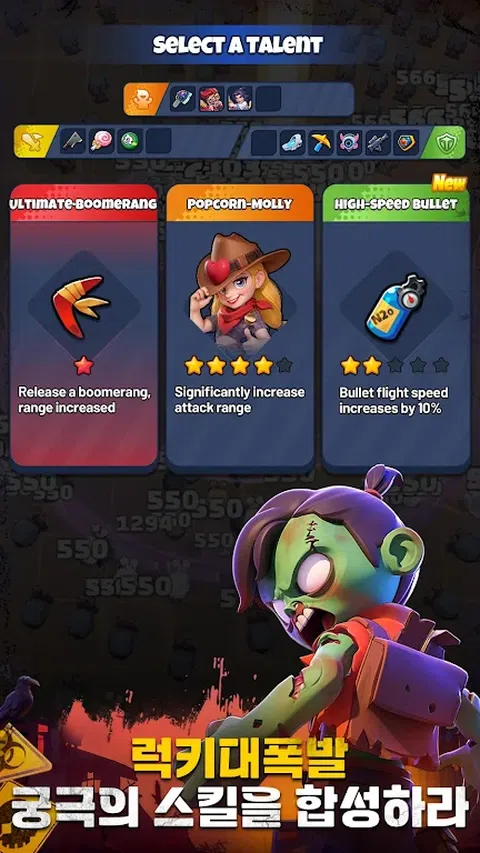Click the axe skill icon
The width and height of the screenshot is (480, 853).
coord(72,141)
